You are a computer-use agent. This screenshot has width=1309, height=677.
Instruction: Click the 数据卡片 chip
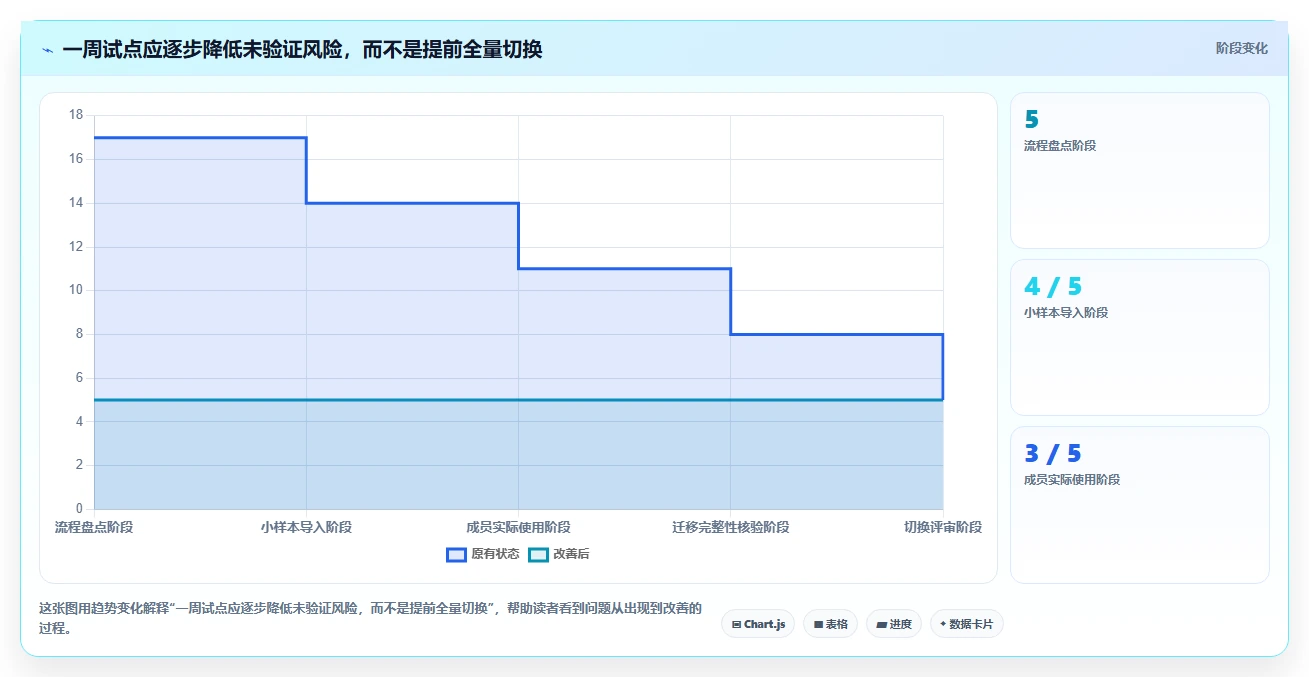pos(966,624)
